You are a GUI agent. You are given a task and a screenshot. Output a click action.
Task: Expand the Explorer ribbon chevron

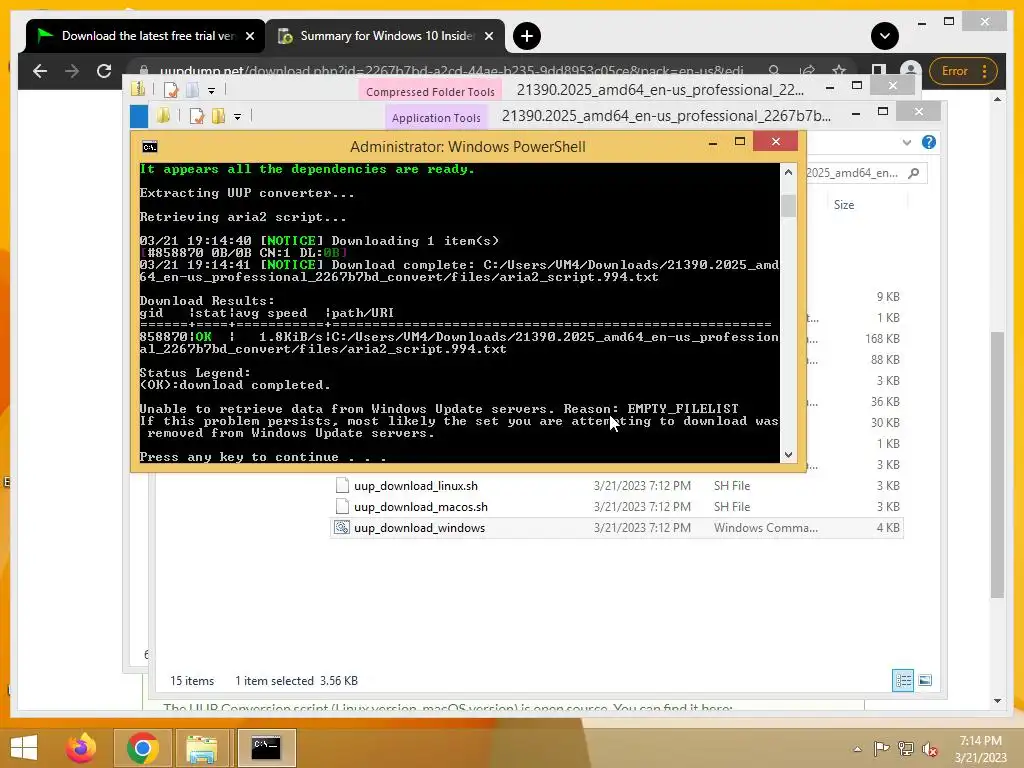click(x=906, y=142)
